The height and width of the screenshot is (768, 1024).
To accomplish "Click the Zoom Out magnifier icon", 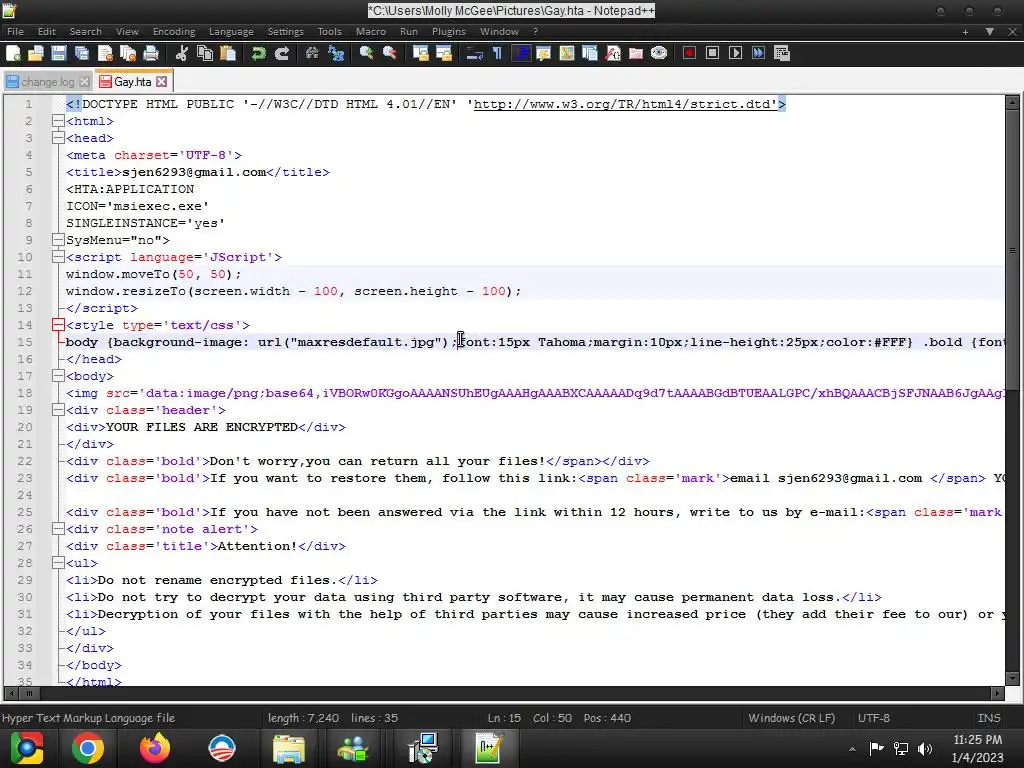I will coord(390,54).
